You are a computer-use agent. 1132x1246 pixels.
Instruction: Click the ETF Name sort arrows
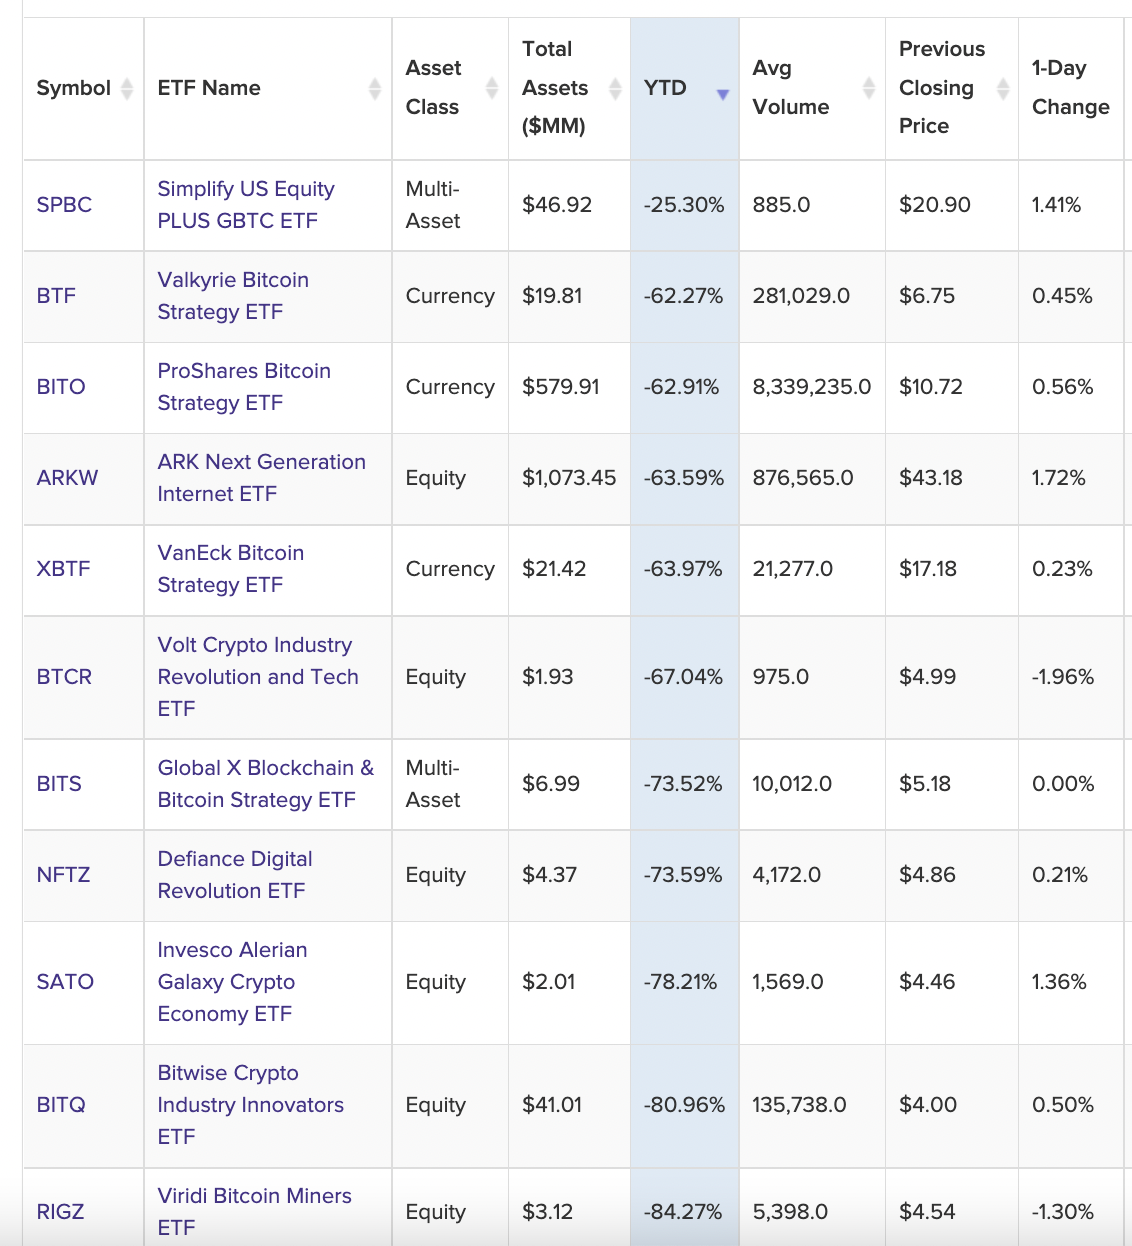(x=374, y=88)
